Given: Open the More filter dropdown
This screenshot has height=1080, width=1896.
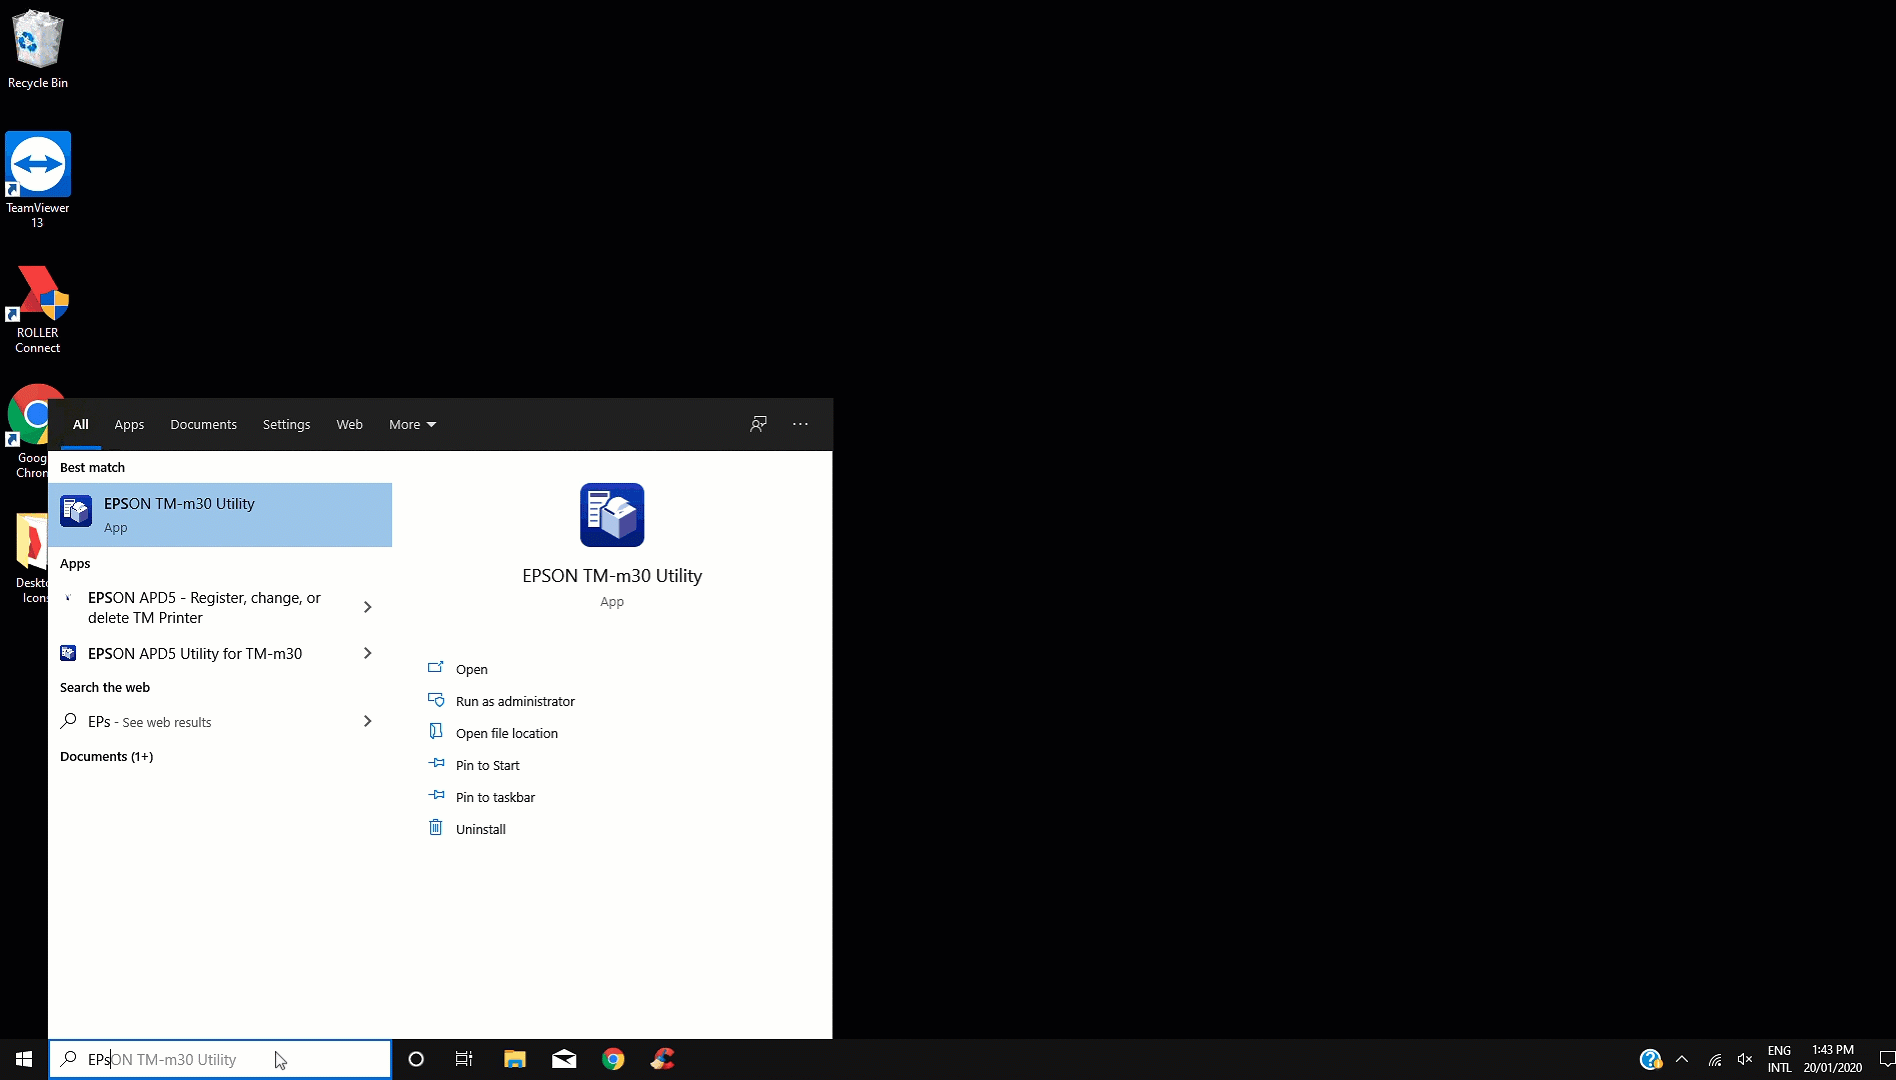Looking at the screenshot, I should [410, 424].
